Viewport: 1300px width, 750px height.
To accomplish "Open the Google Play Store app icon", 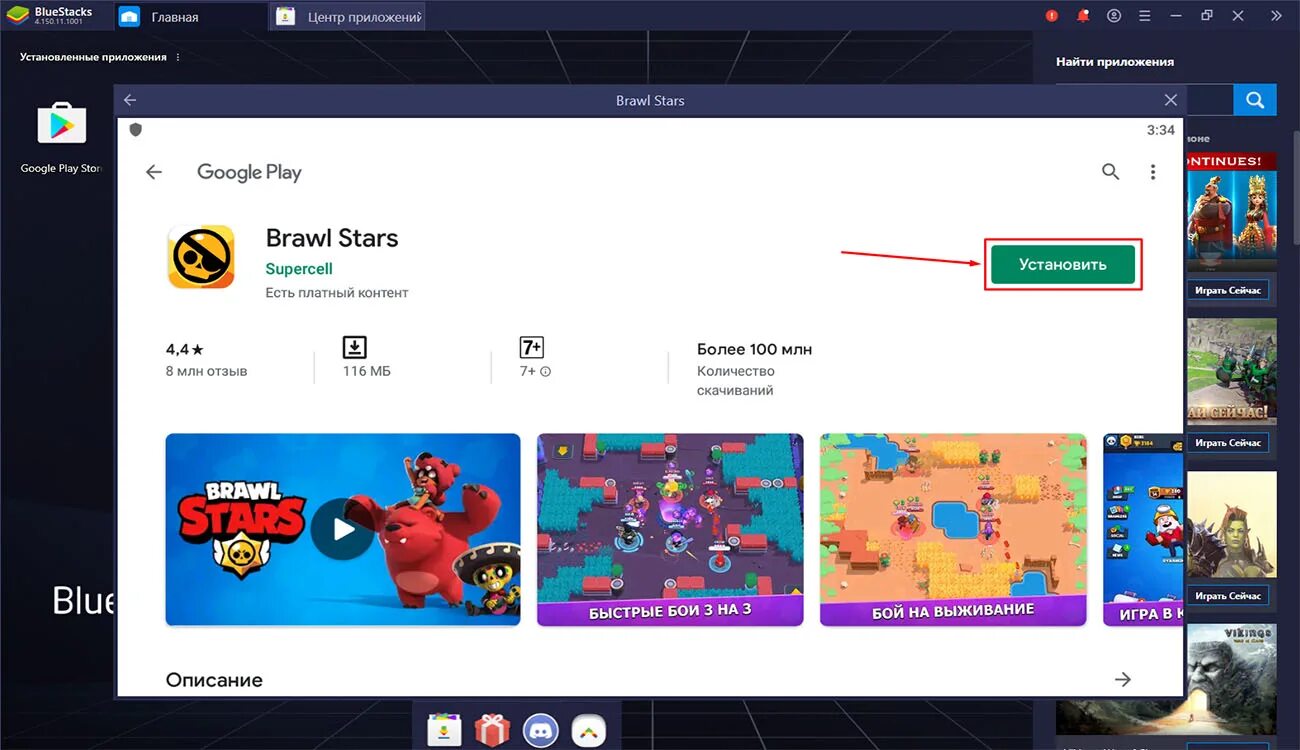I will click(x=62, y=124).
